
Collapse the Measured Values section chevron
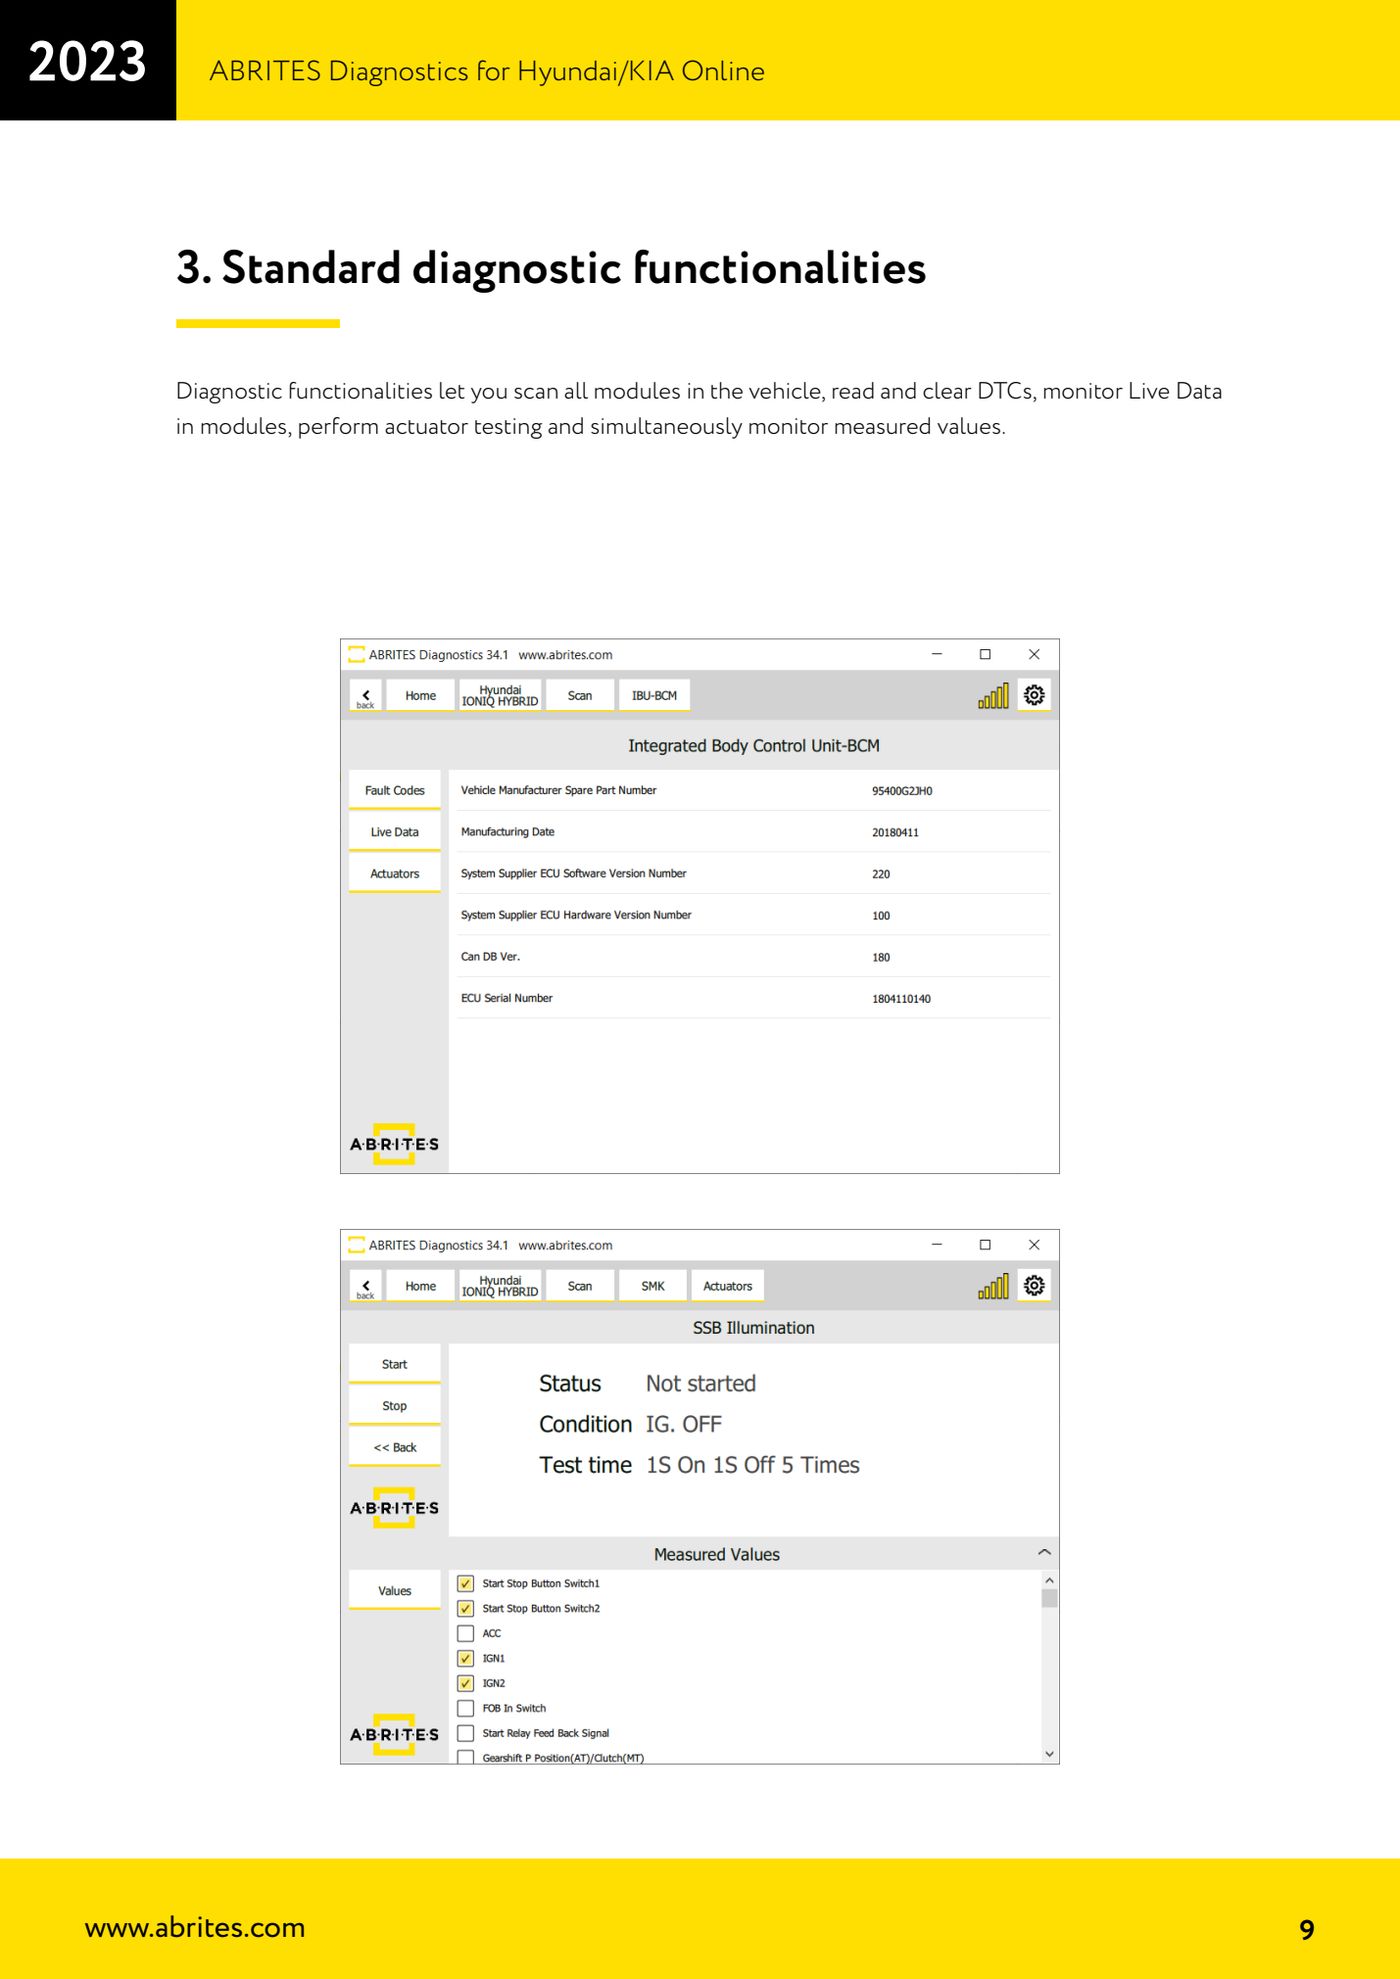[x=1044, y=1553]
